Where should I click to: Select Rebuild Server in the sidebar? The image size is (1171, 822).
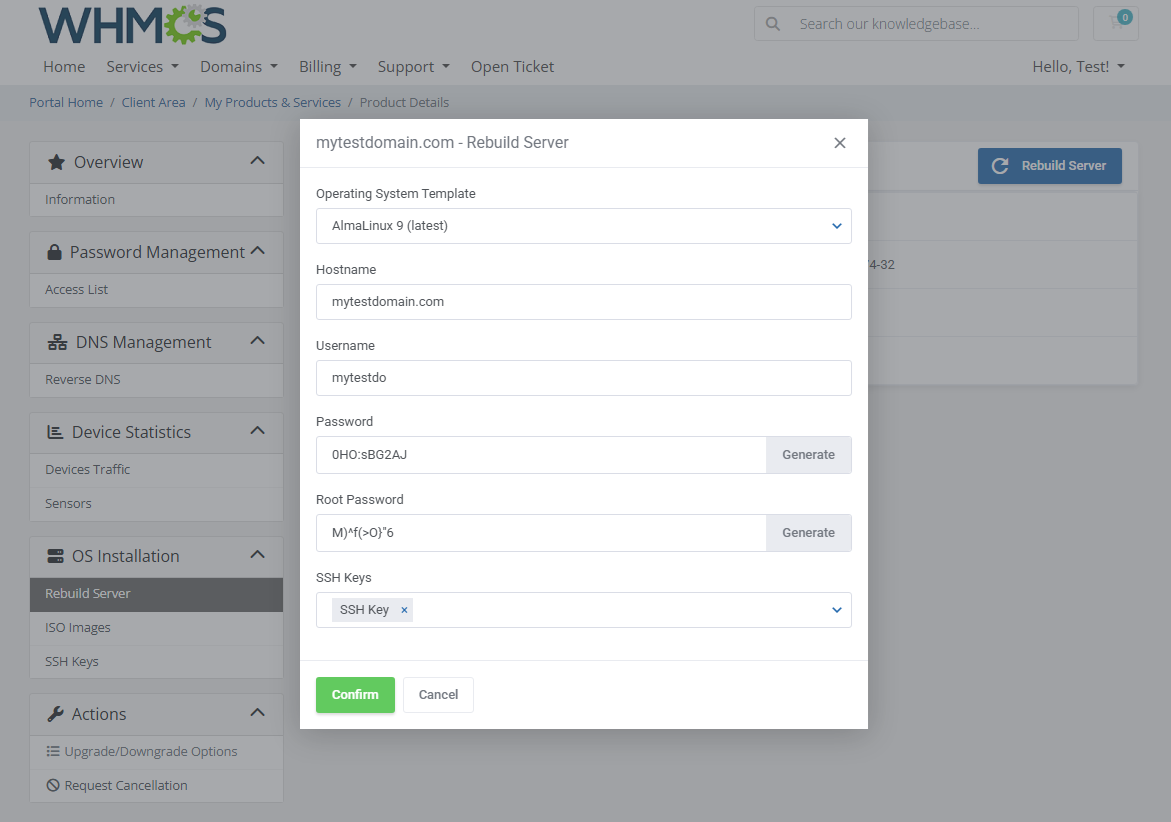tap(156, 594)
